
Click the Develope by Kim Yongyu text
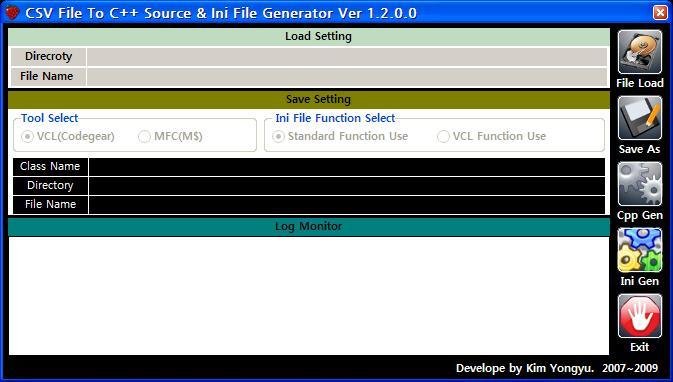pyautogui.click(x=525, y=368)
